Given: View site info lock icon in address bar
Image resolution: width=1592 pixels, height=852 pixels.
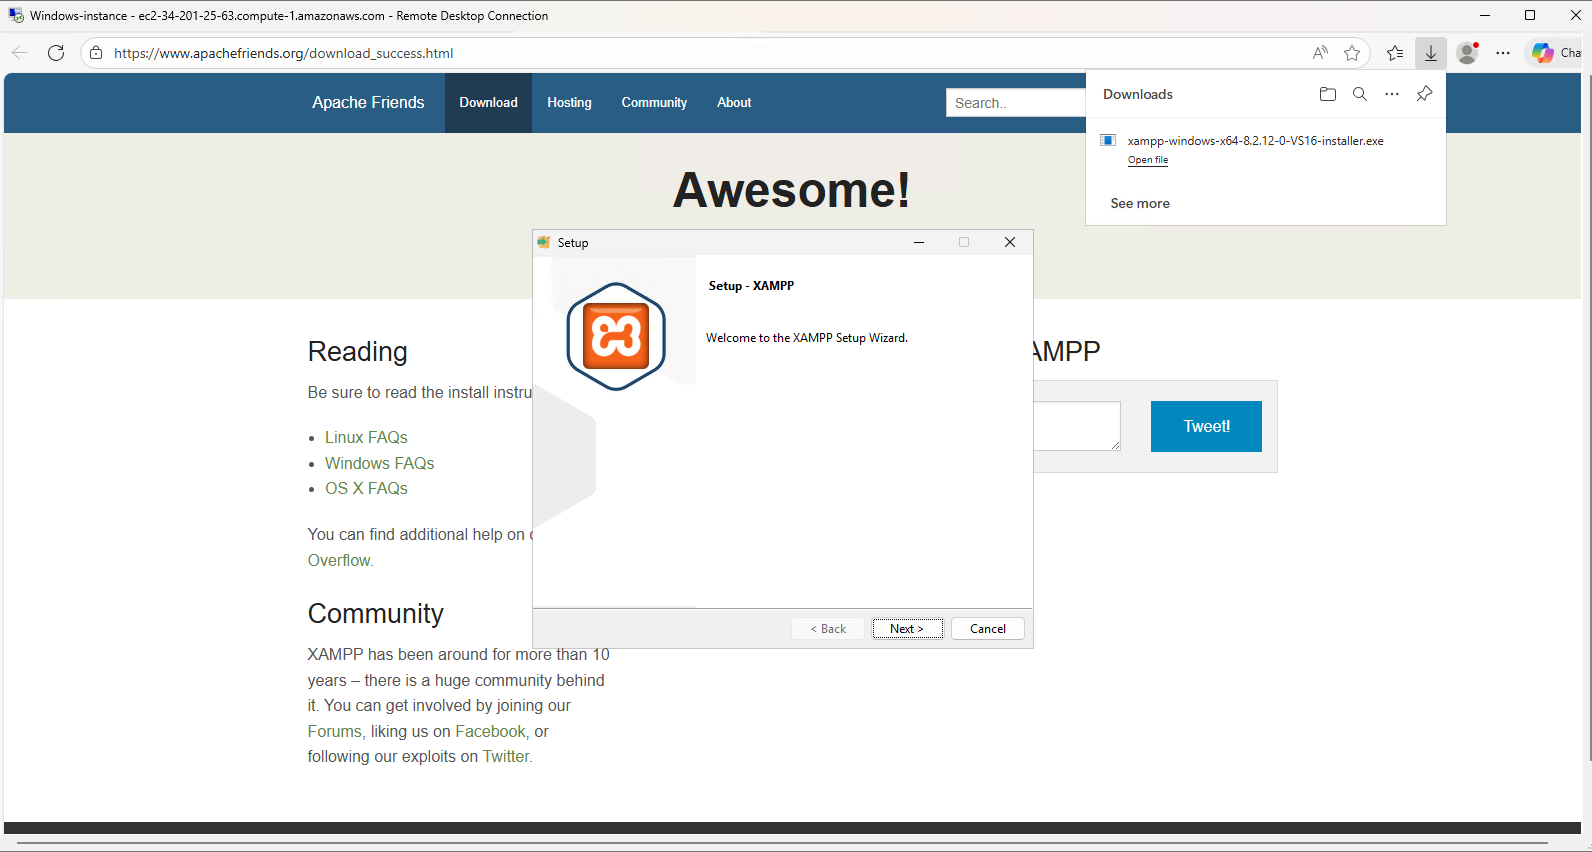Looking at the screenshot, I should (96, 53).
